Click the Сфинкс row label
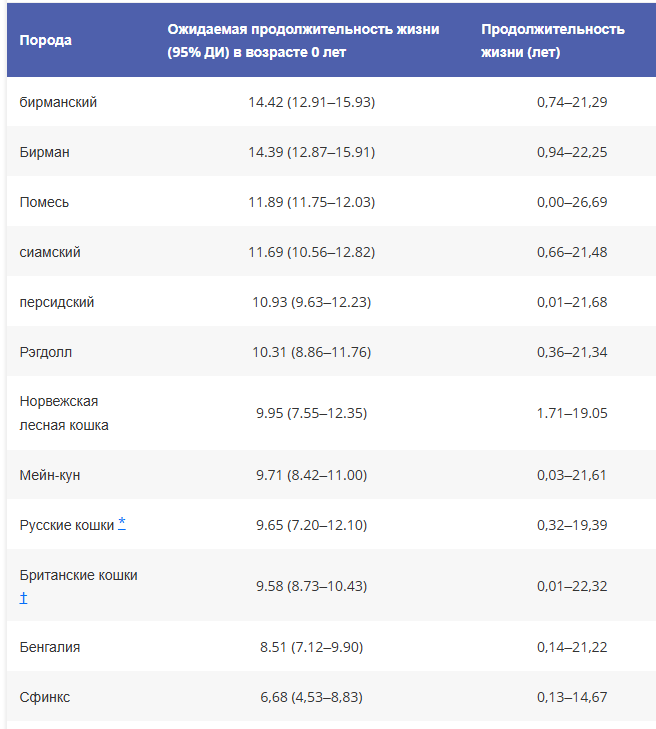This screenshot has width=656, height=729. (x=45, y=697)
